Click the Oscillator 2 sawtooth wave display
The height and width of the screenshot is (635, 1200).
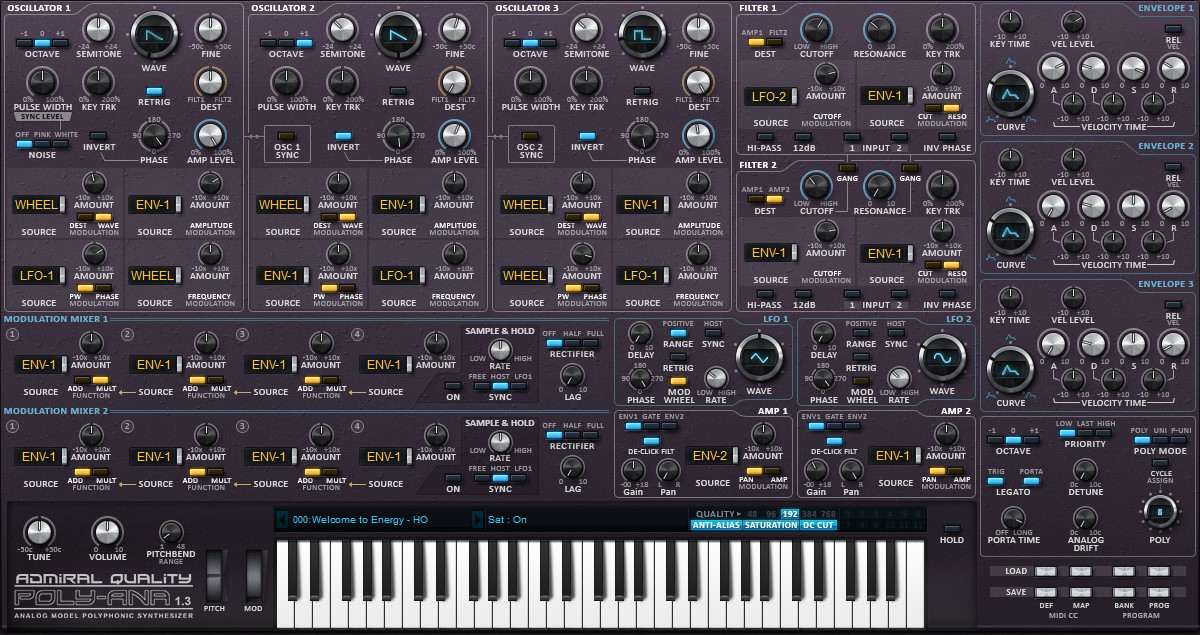(x=398, y=35)
